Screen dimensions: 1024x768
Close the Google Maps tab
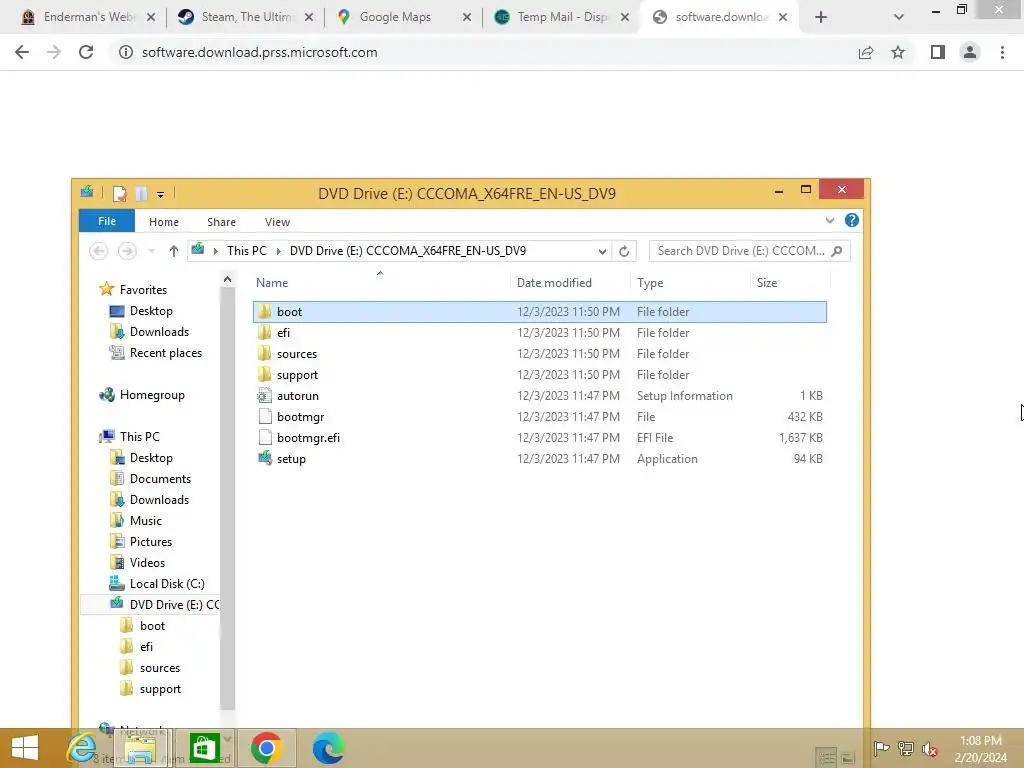pos(466,17)
